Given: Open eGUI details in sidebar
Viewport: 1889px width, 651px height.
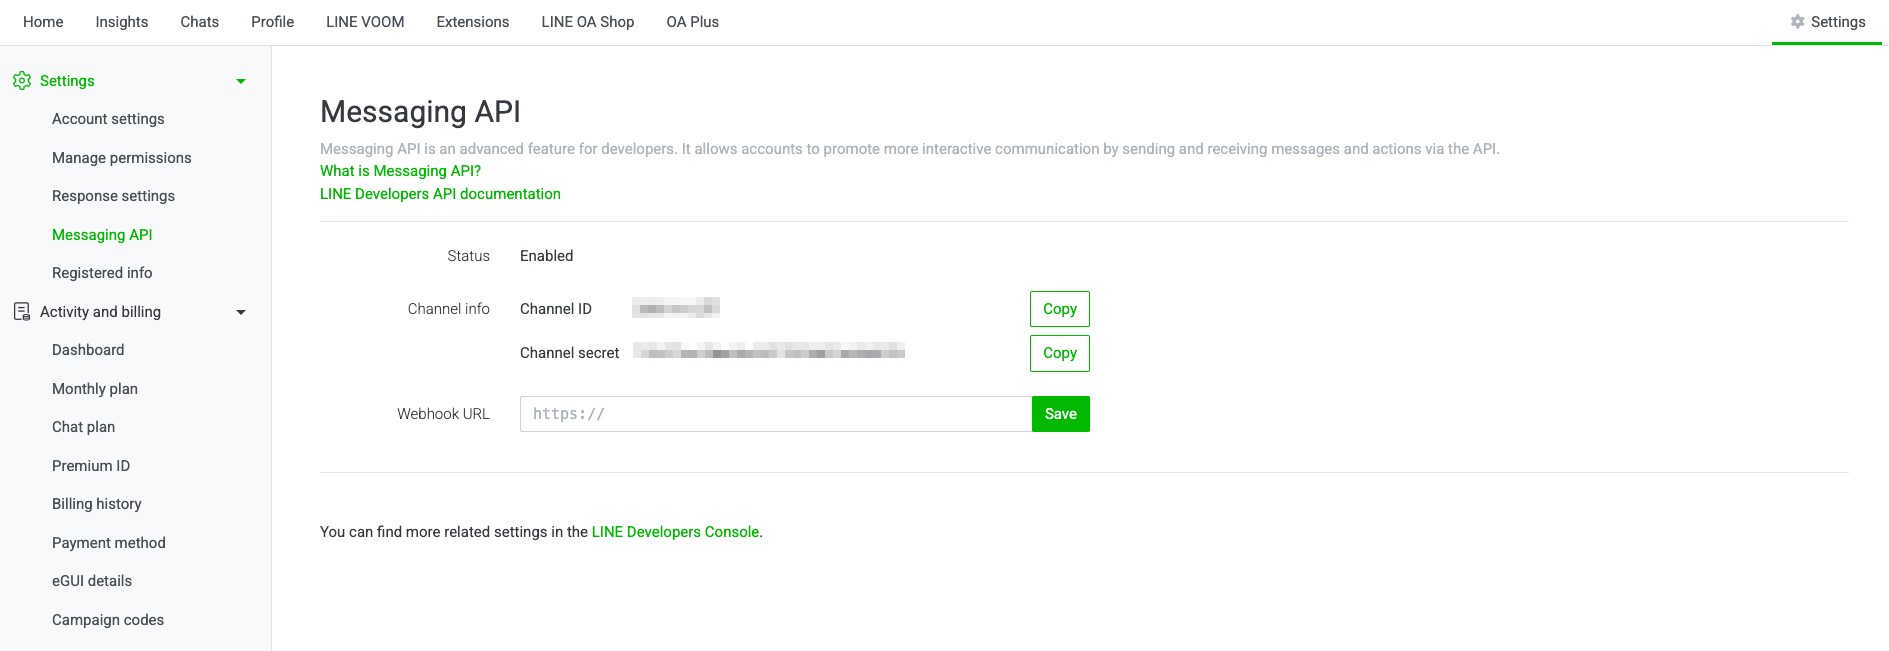Looking at the screenshot, I should point(92,581).
